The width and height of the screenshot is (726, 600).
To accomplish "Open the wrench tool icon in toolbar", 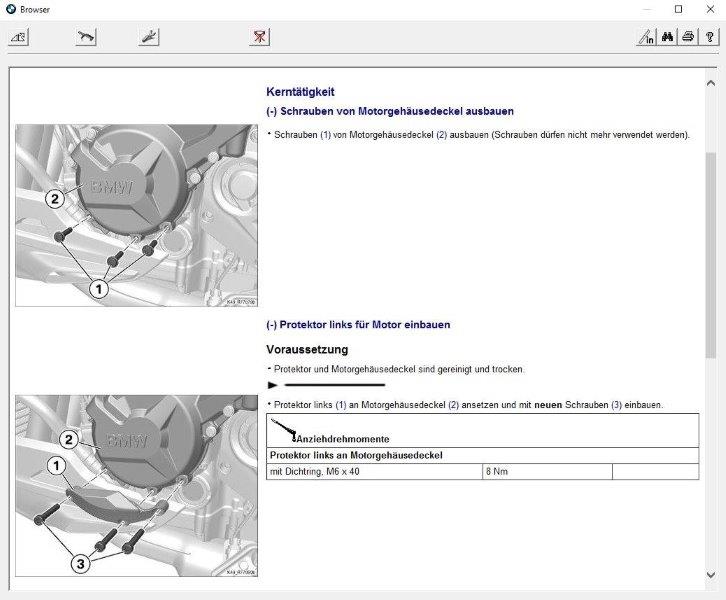I will [148, 37].
